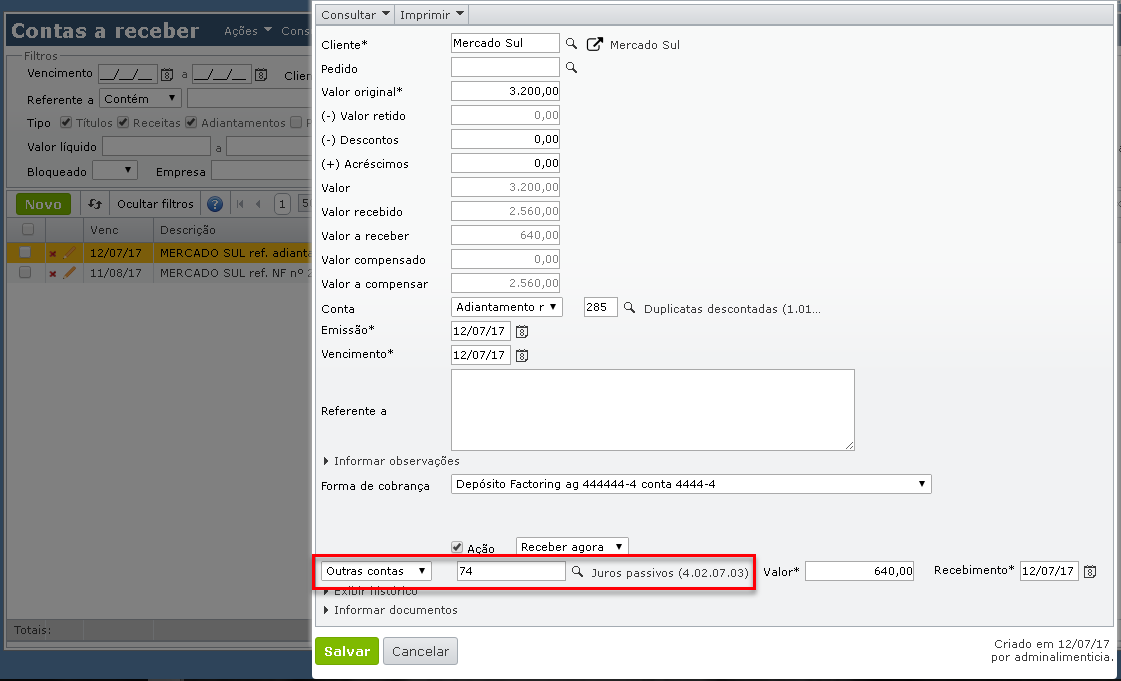Go to previous page arrow in list toolbar
Viewport: 1121px width, 681px height.
[259, 204]
